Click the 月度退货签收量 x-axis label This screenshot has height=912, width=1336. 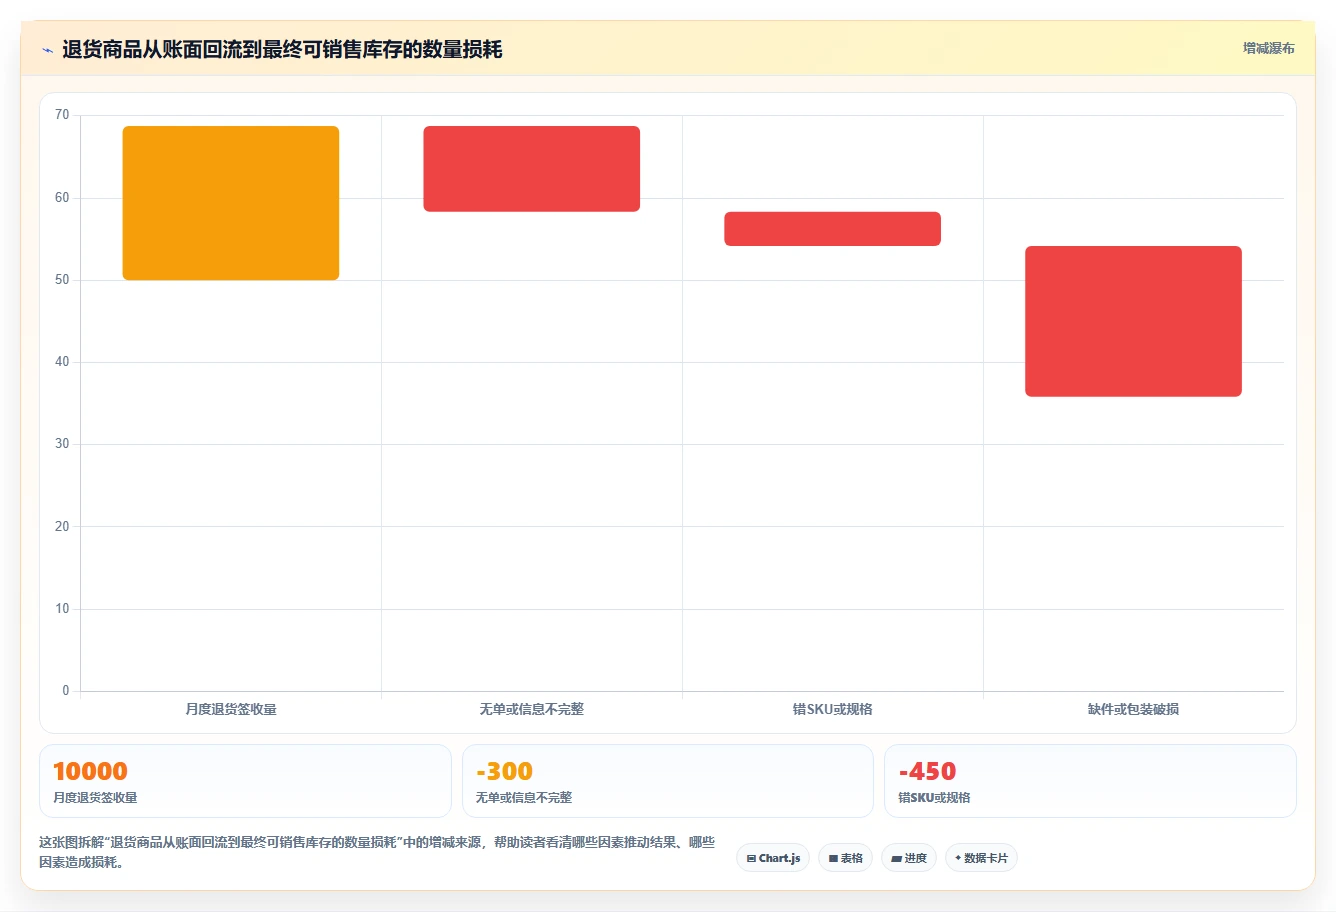click(x=231, y=709)
